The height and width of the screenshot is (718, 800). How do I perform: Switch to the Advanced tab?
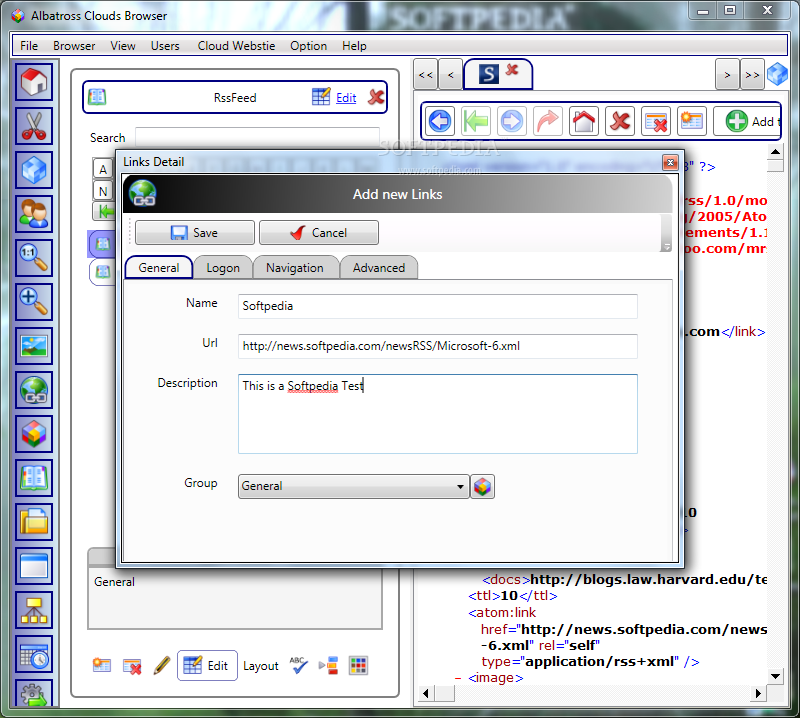[379, 268]
